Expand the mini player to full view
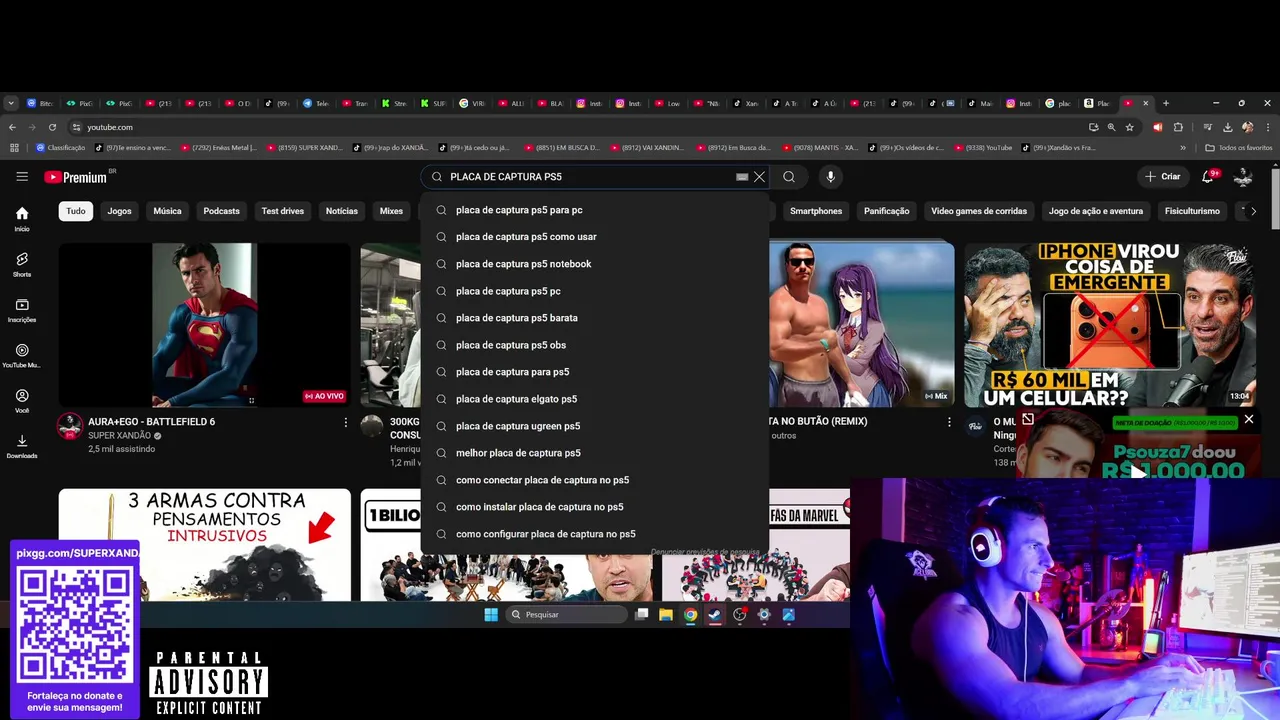This screenshot has height=720, width=1280. 1027,420
